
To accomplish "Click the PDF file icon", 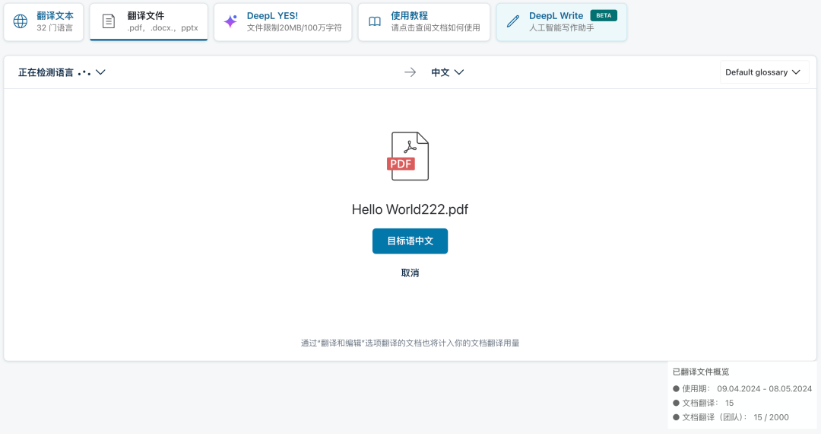I will coord(409,156).
